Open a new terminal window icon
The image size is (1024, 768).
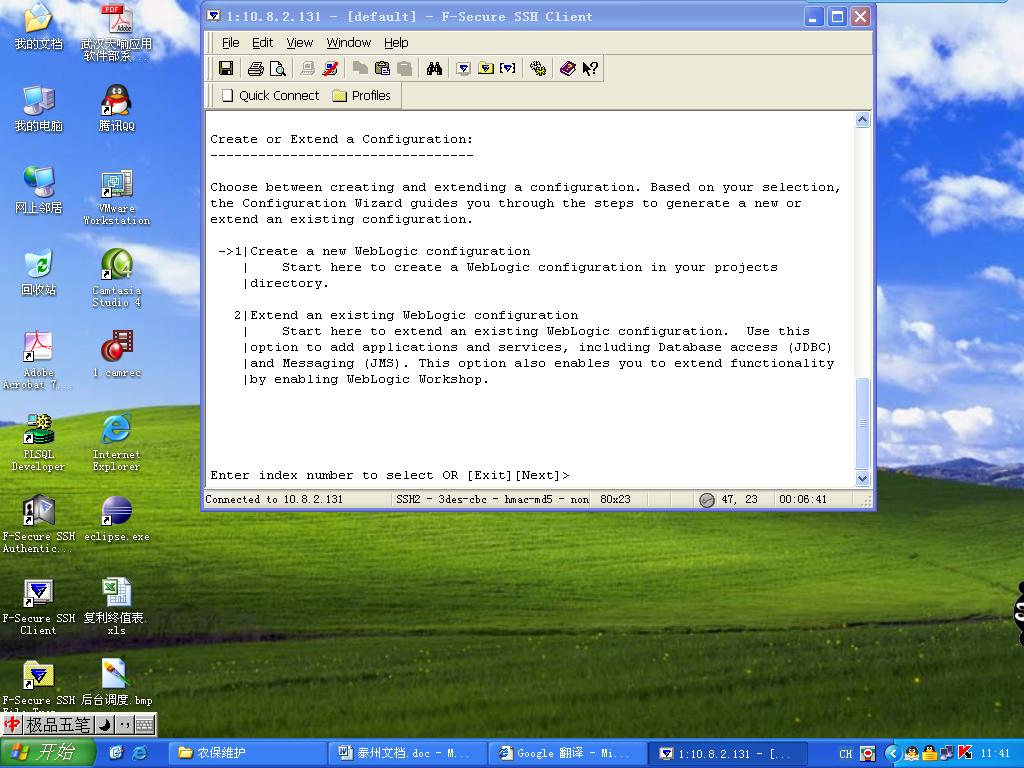(463, 68)
